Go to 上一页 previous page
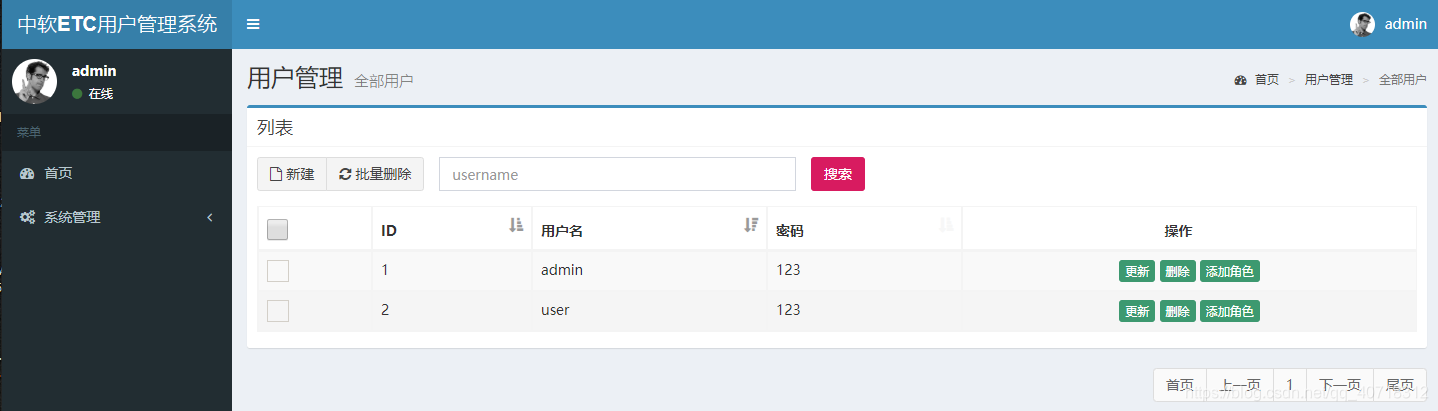 tap(1240, 385)
